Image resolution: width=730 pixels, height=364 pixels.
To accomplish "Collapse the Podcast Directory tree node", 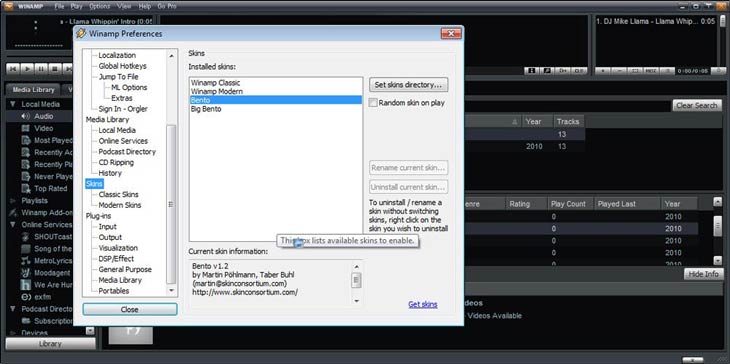I will tap(13, 309).
